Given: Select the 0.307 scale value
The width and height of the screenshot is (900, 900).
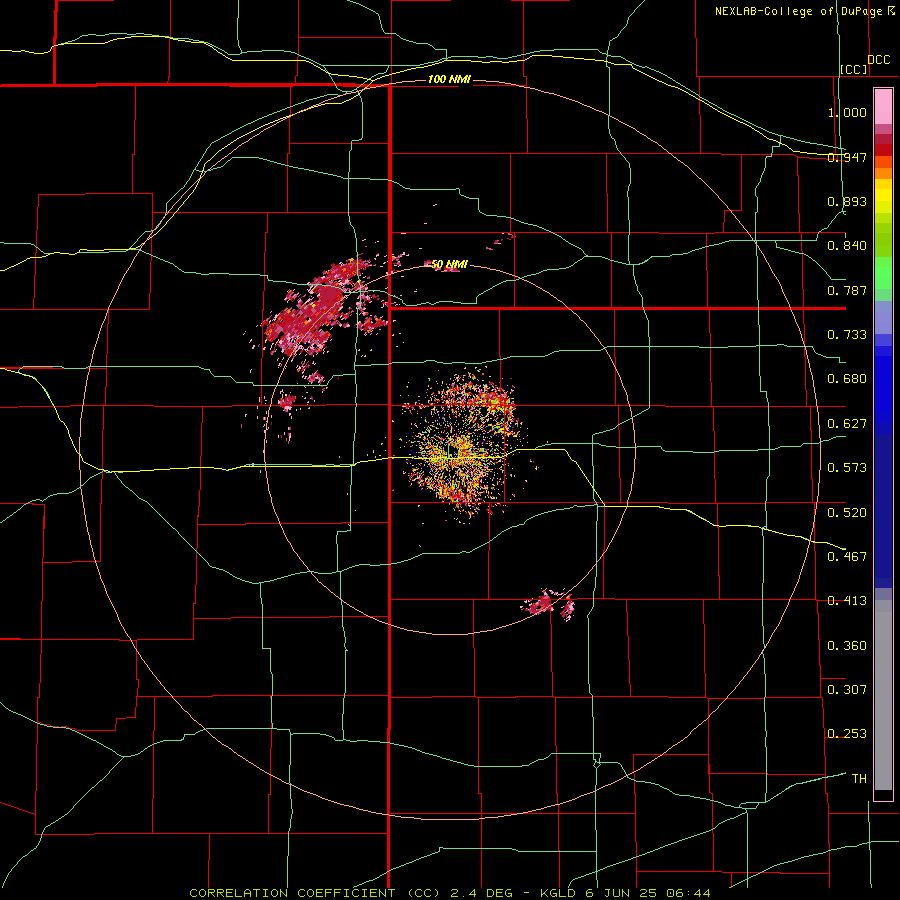Looking at the screenshot, I should (847, 689).
